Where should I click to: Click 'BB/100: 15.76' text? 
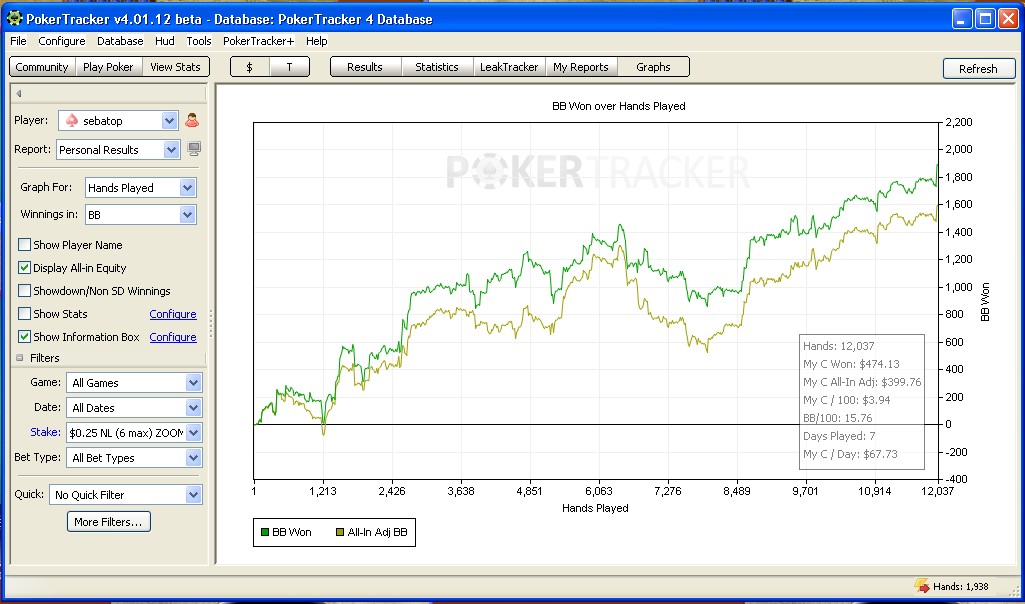point(837,418)
